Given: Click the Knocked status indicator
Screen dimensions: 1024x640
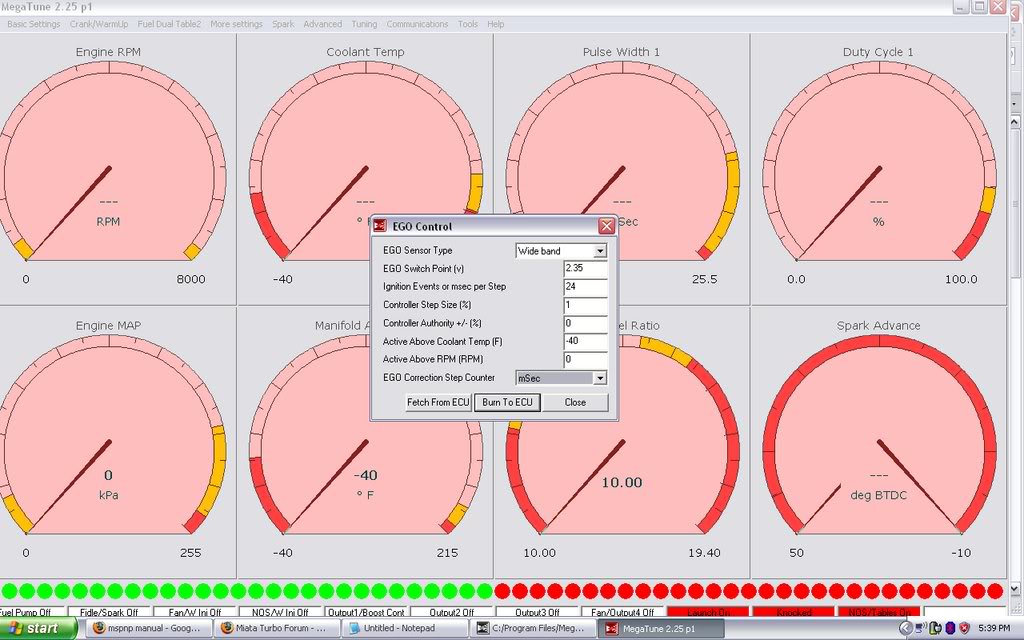Looking at the screenshot, I should pyautogui.click(x=794, y=612).
